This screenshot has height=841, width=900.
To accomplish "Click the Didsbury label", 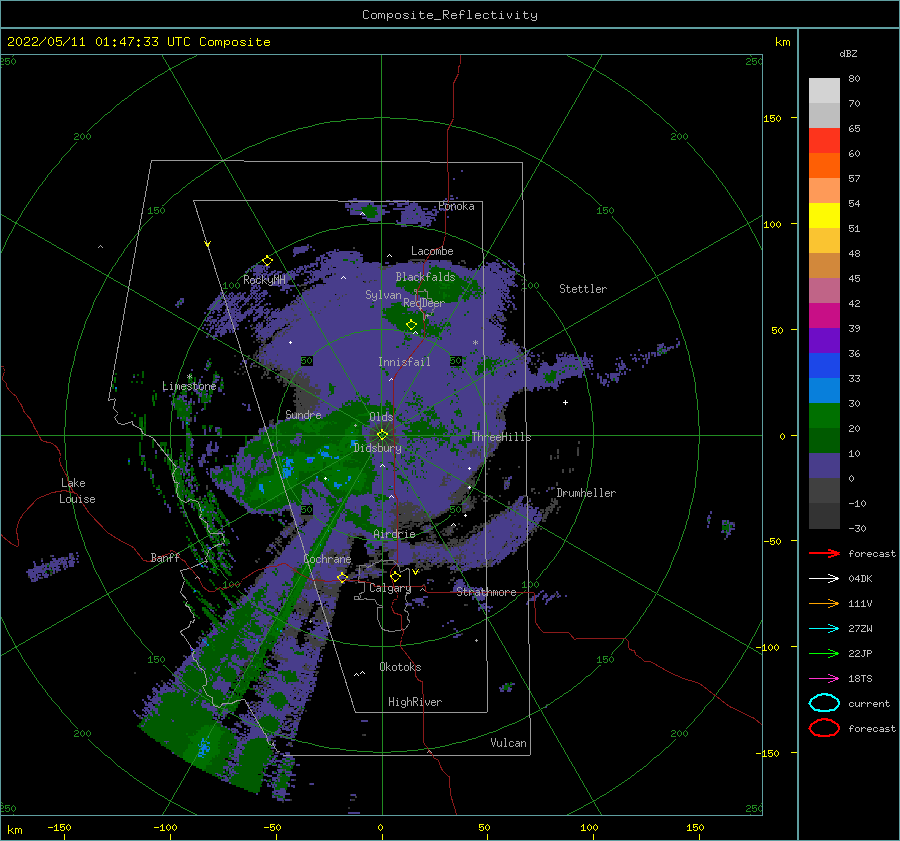I will coord(378,448).
